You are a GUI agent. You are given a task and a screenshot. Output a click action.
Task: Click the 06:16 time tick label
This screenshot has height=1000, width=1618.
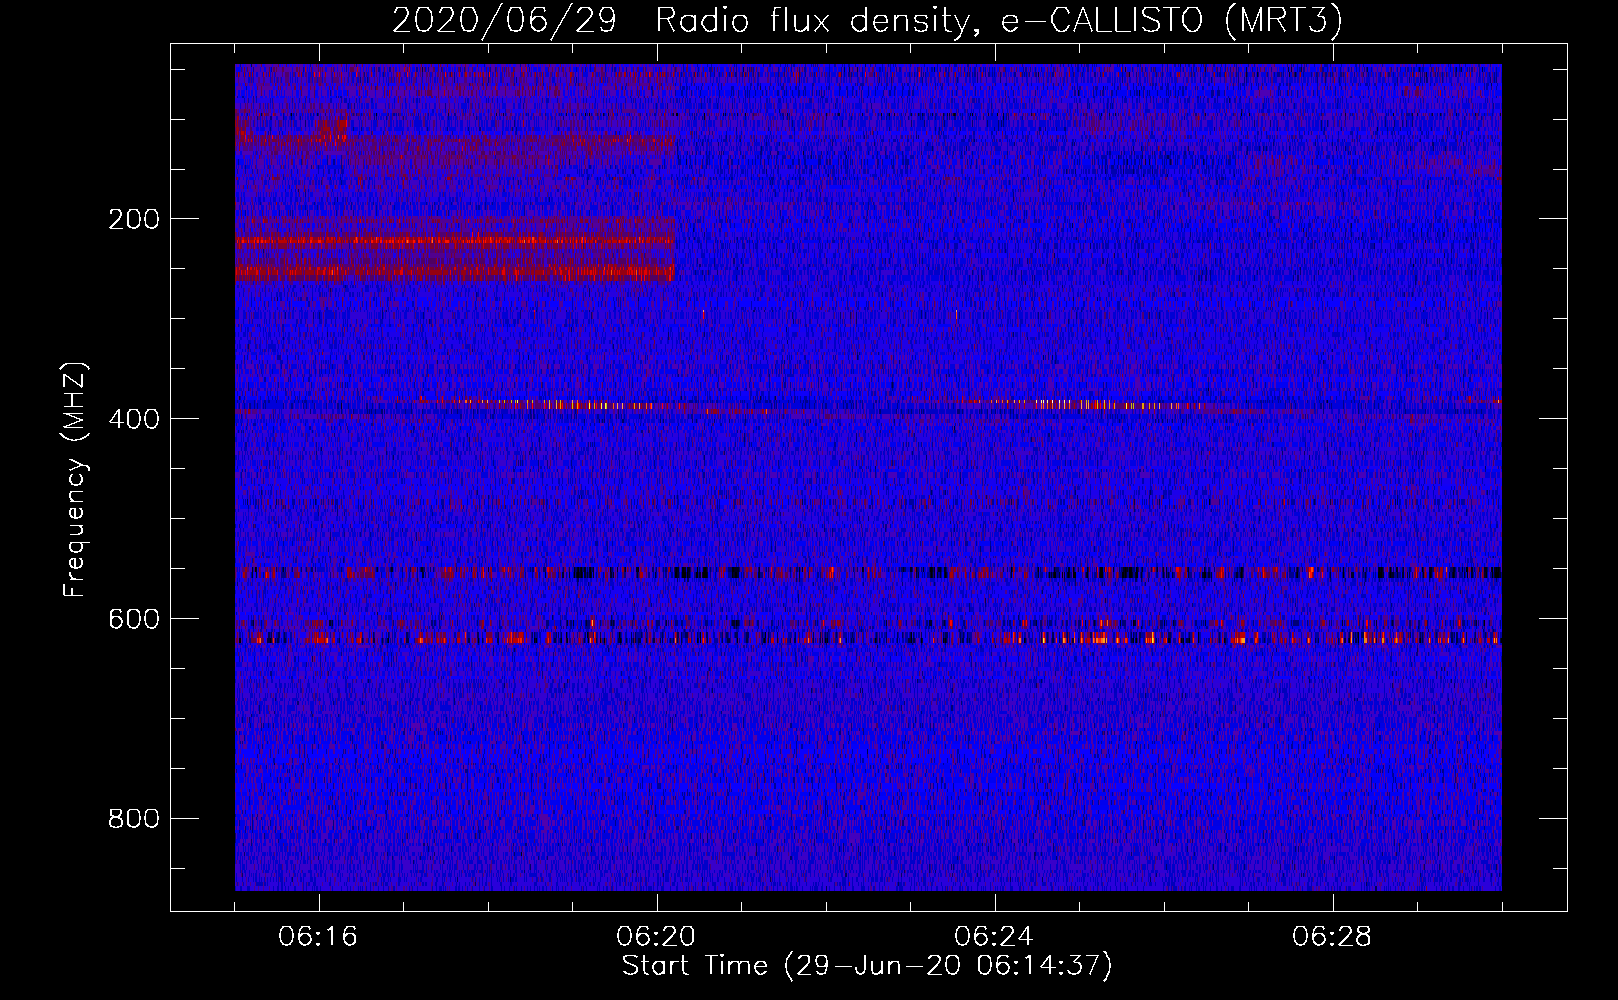(318, 937)
